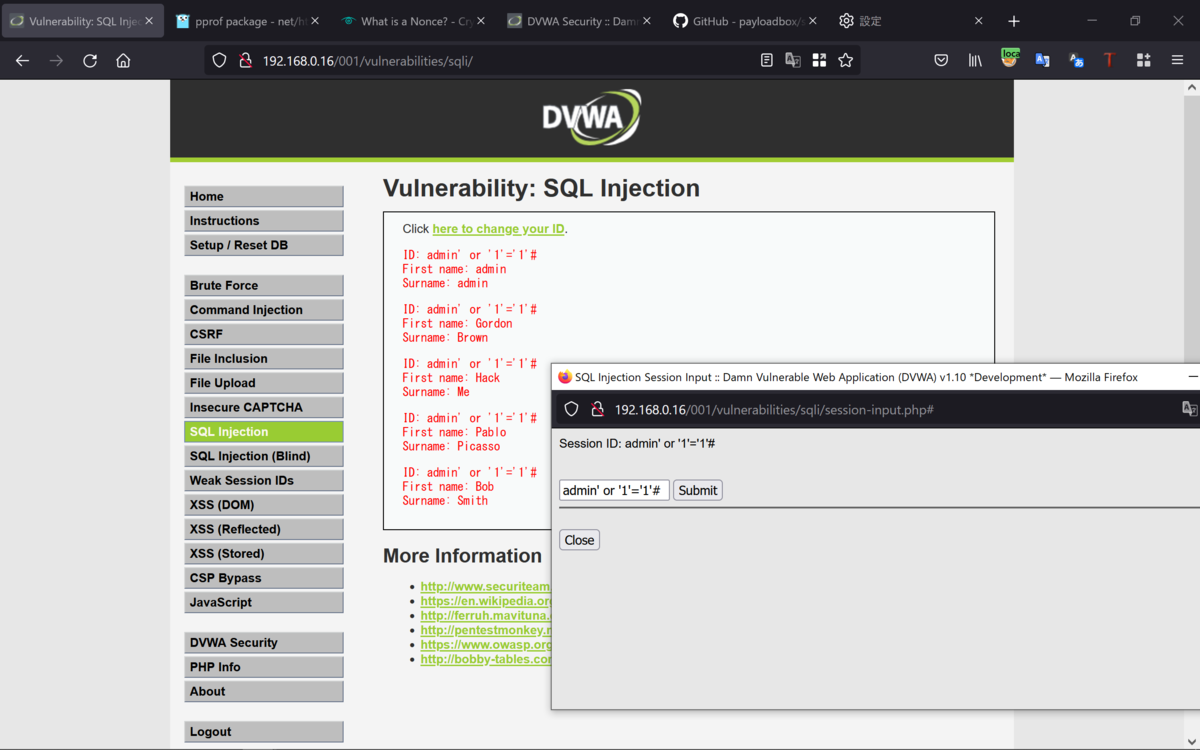This screenshot has height=750, width=1200.
Task: Open PHP Info page
Action: (x=264, y=667)
